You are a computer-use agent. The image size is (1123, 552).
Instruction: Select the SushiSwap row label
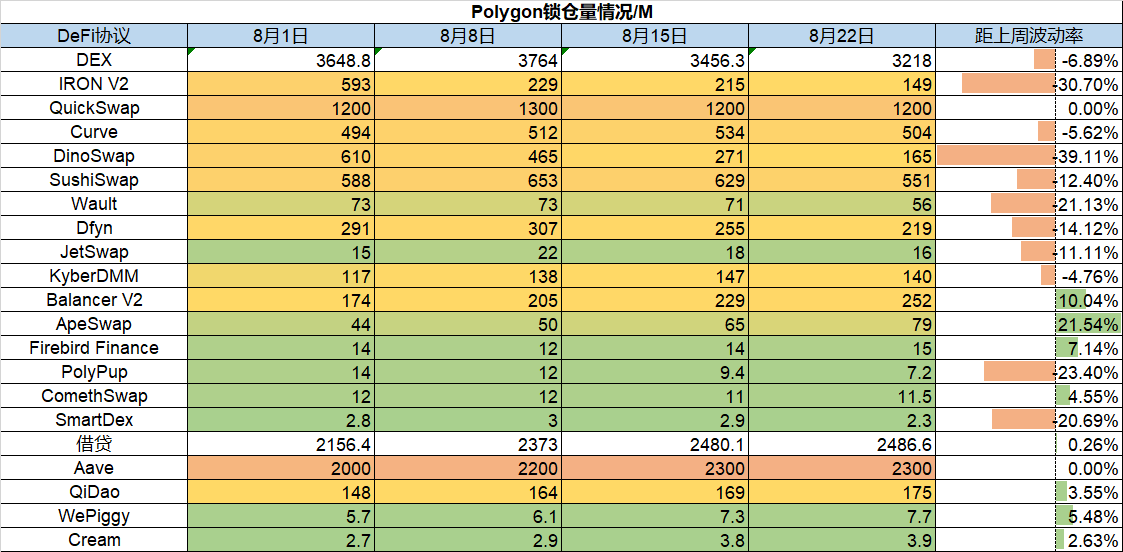click(94, 180)
